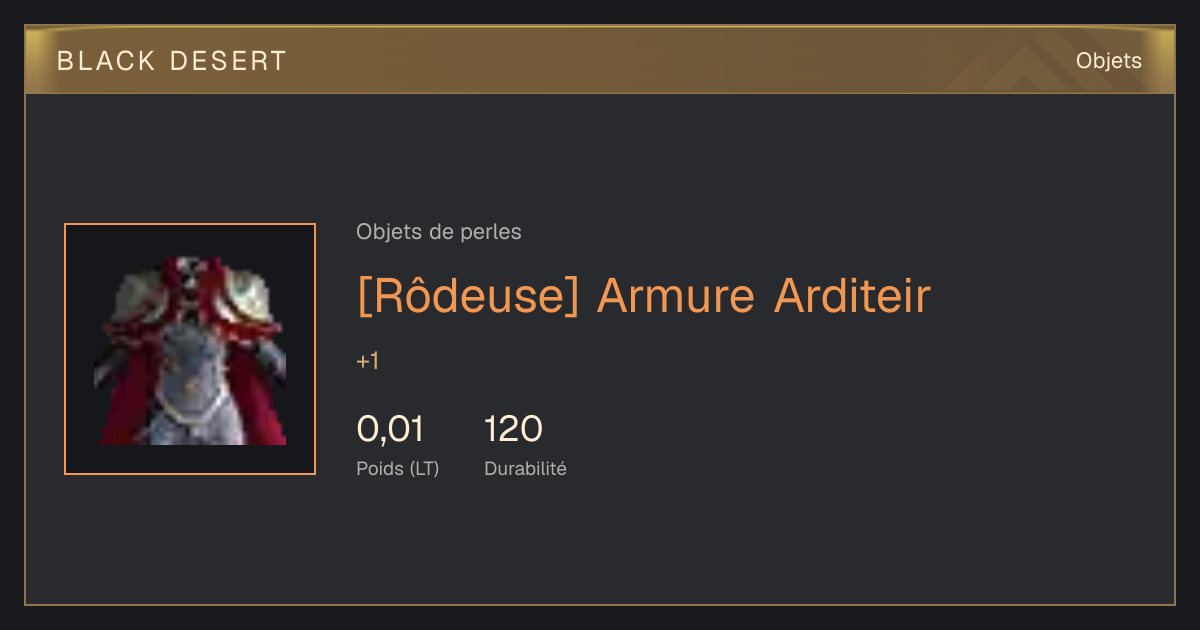
Task: Select the +1 enhancement level indicator
Action: coord(368,362)
